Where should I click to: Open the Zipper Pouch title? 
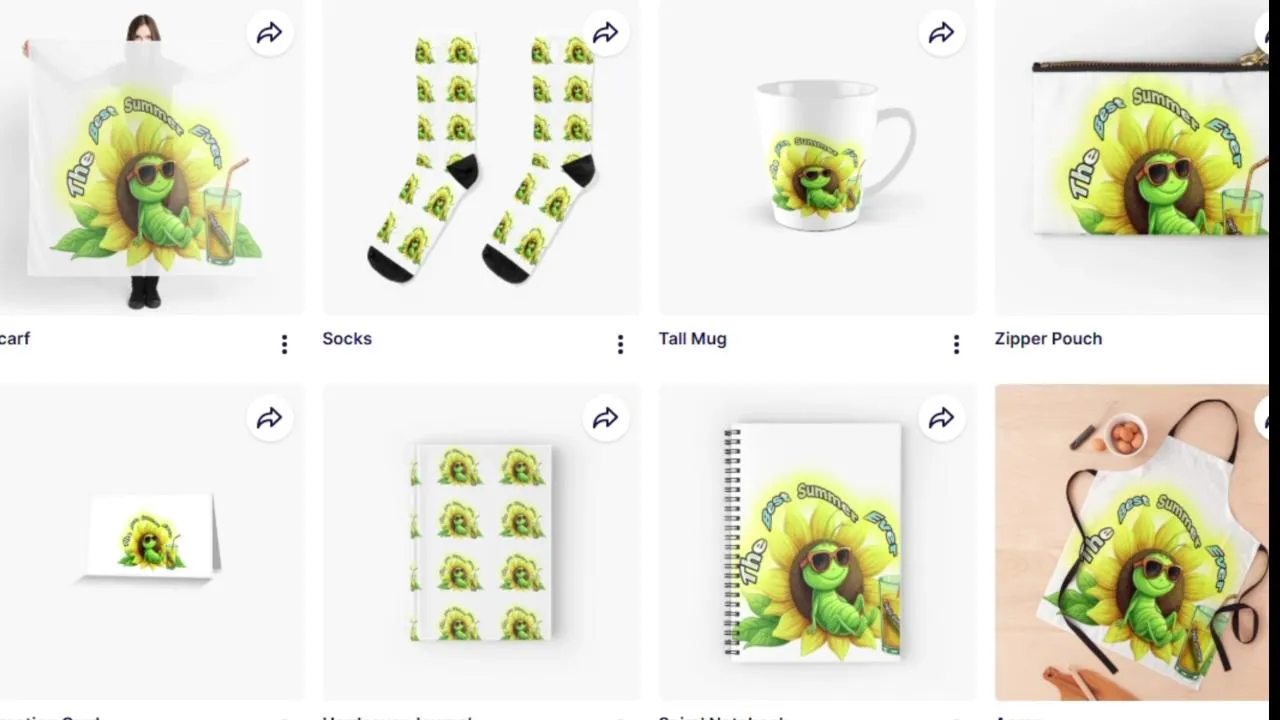(1048, 339)
